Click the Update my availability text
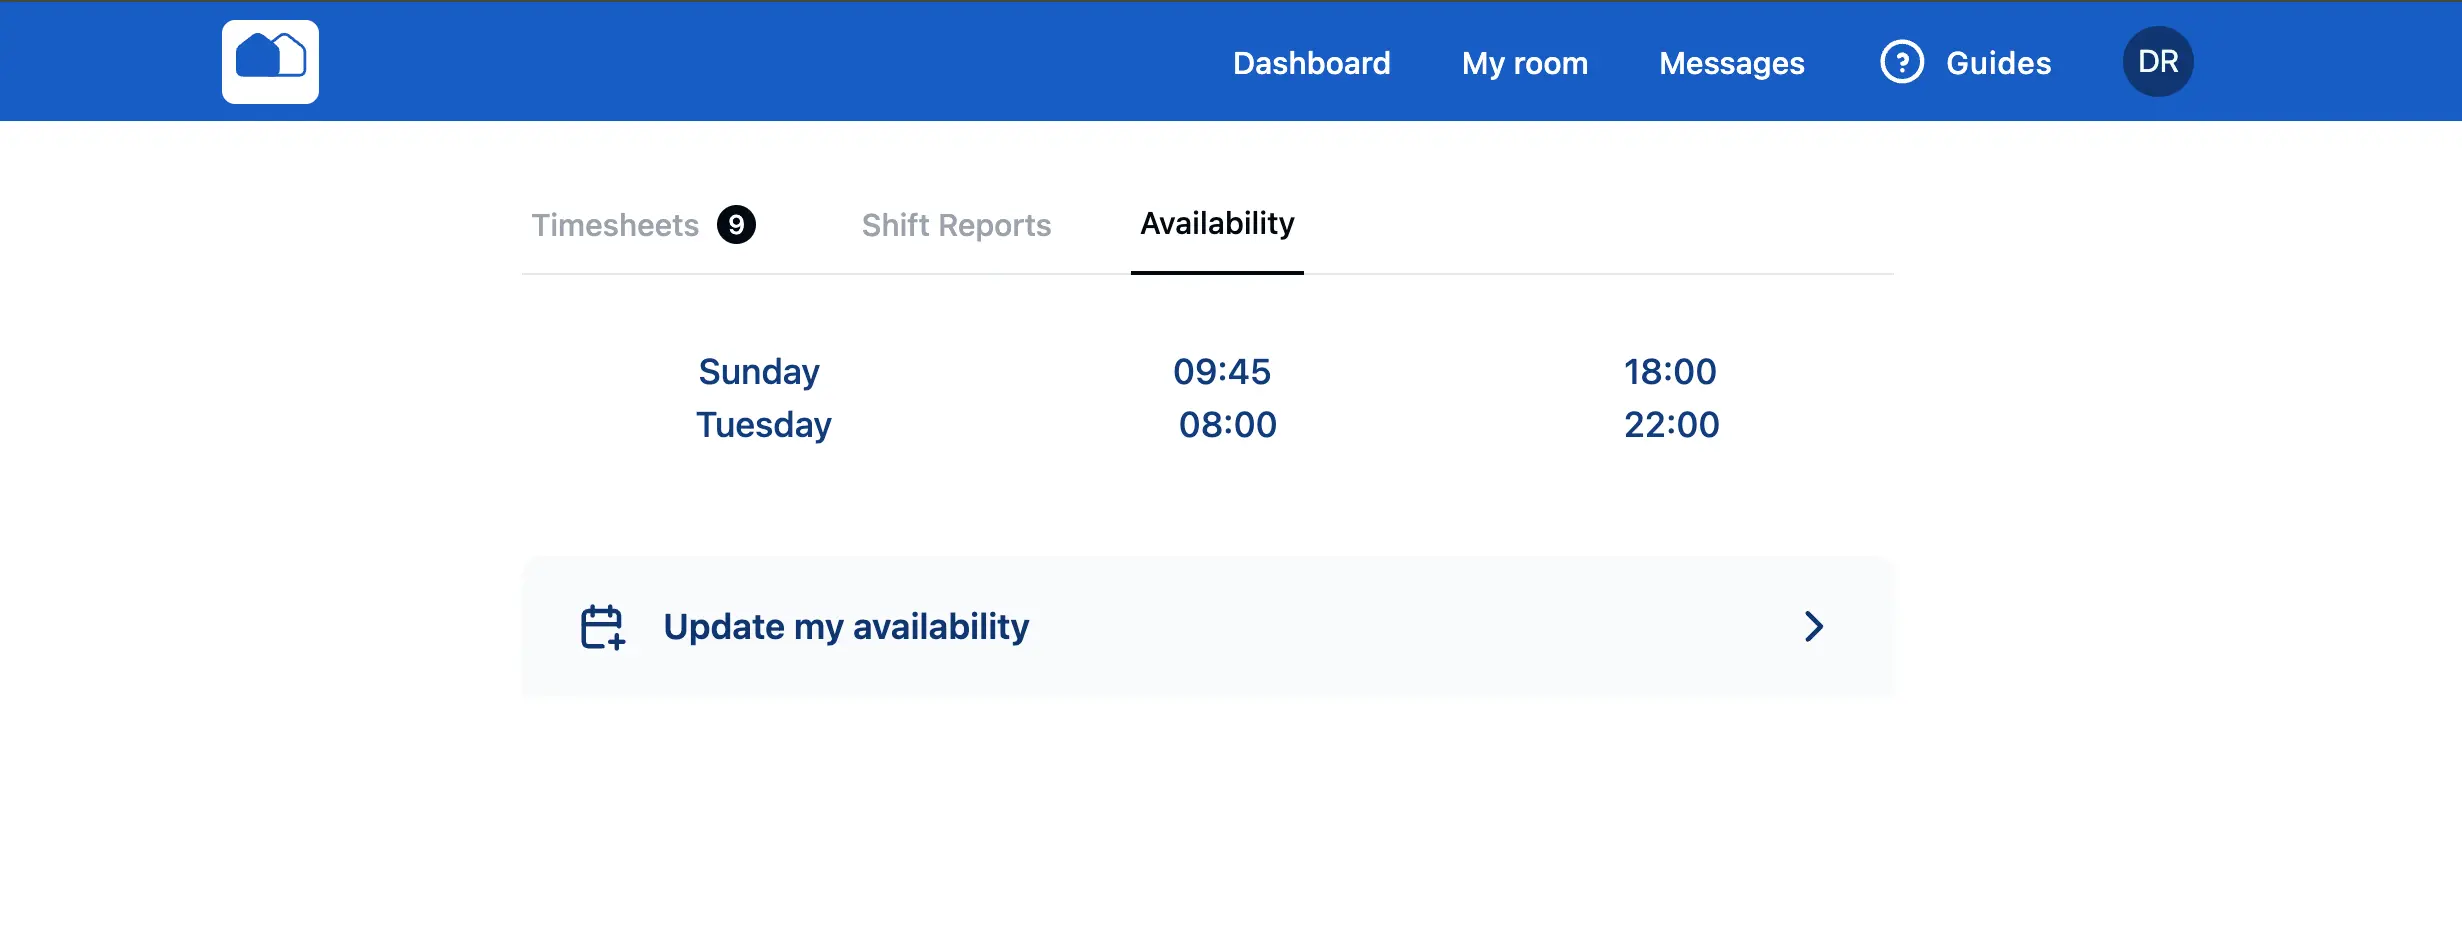The image size is (2462, 938). [x=846, y=627]
